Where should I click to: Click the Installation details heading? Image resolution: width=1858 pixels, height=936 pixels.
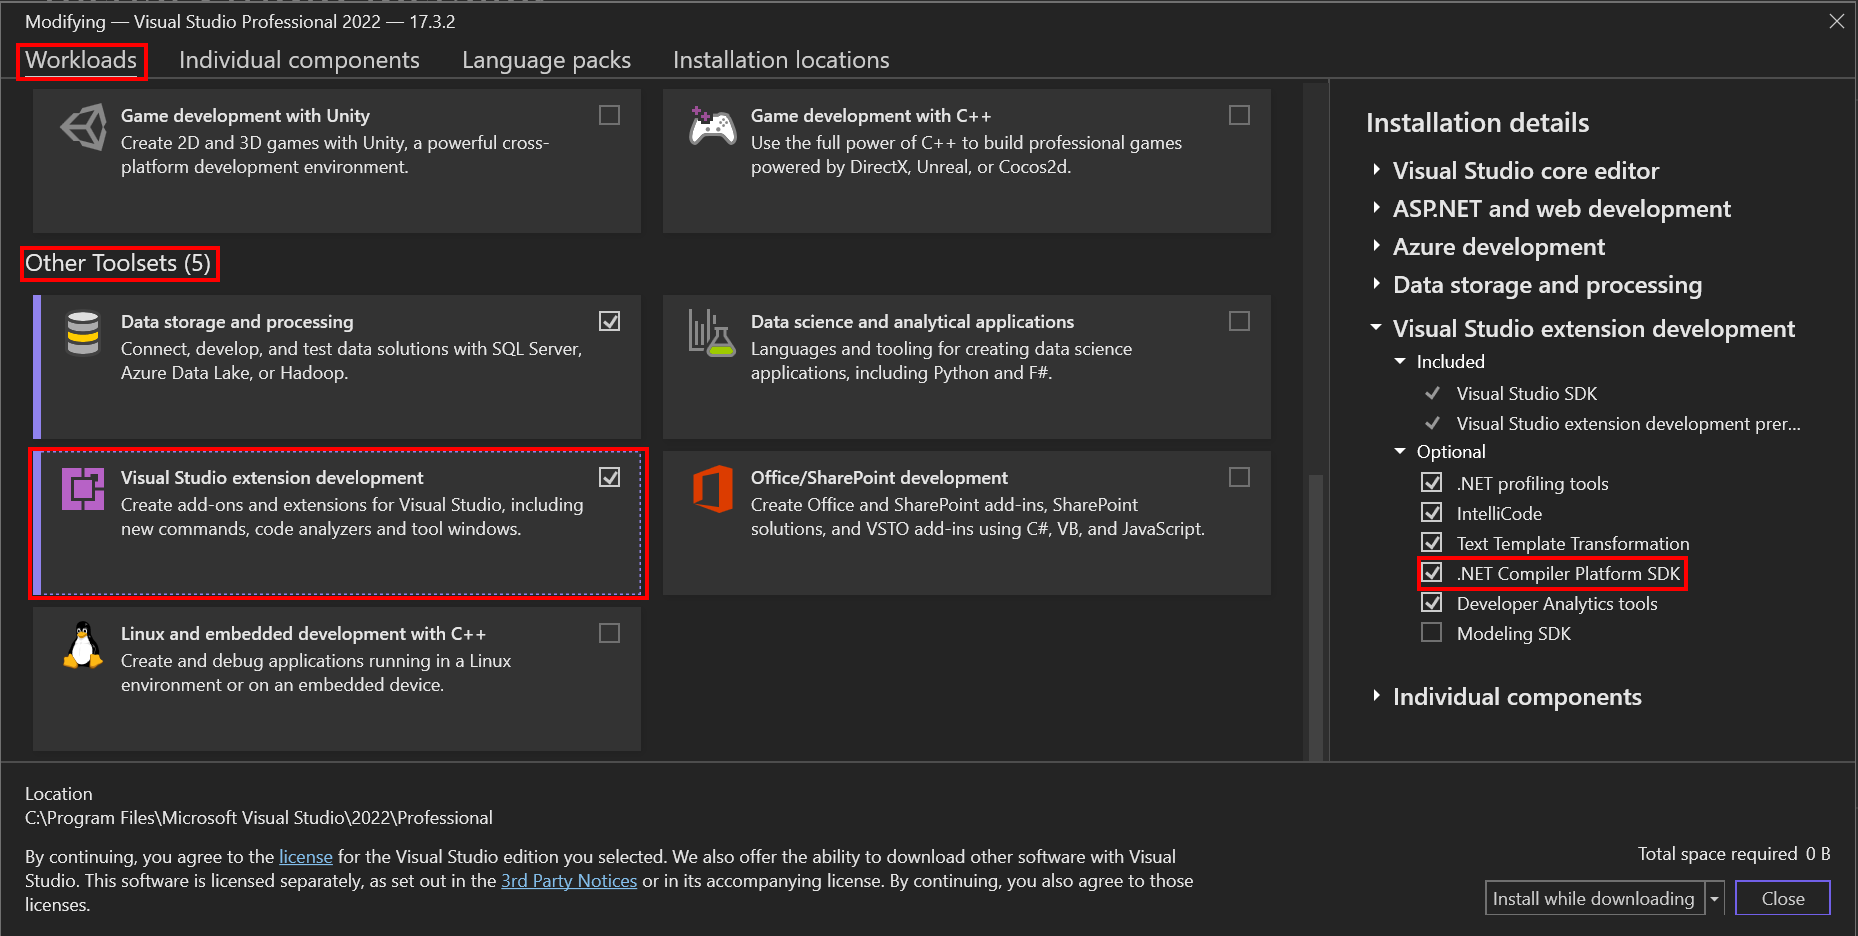(x=1477, y=123)
